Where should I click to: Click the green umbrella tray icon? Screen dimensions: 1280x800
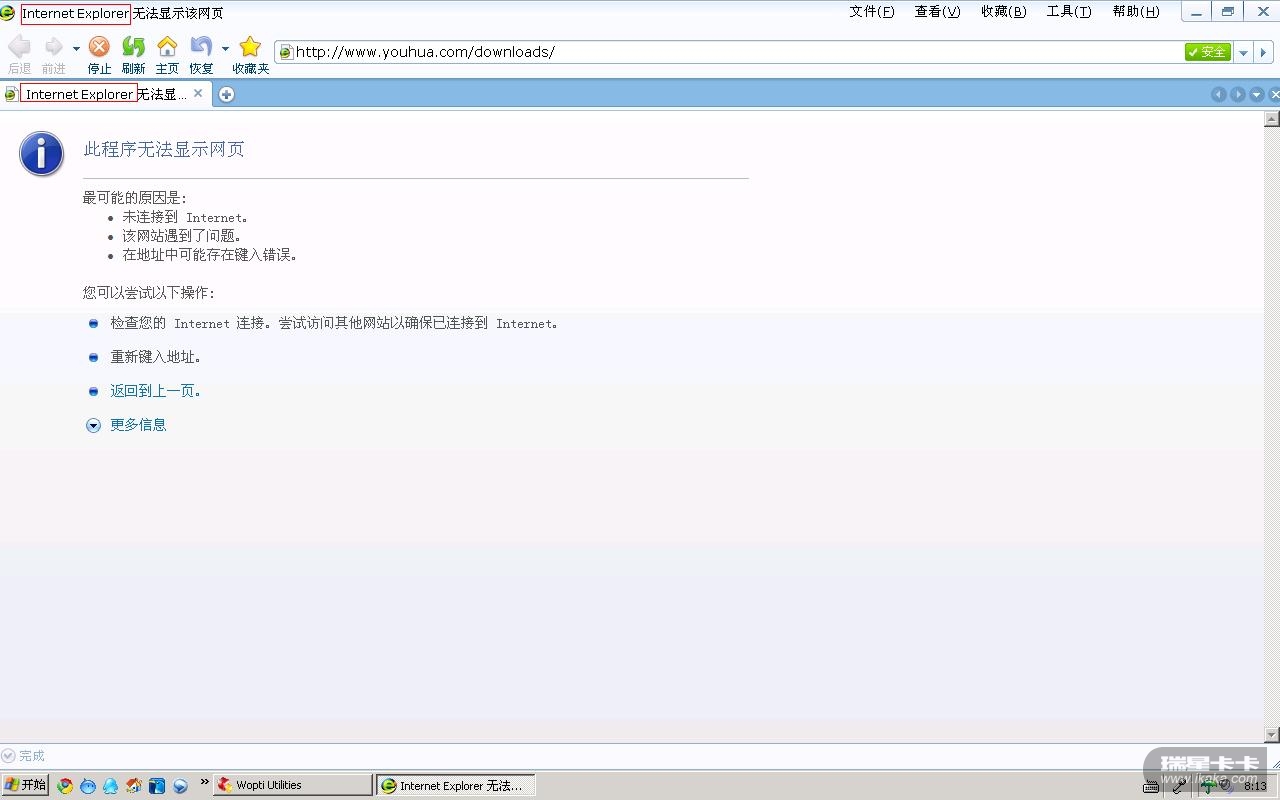pyautogui.click(x=1208, y=786)
